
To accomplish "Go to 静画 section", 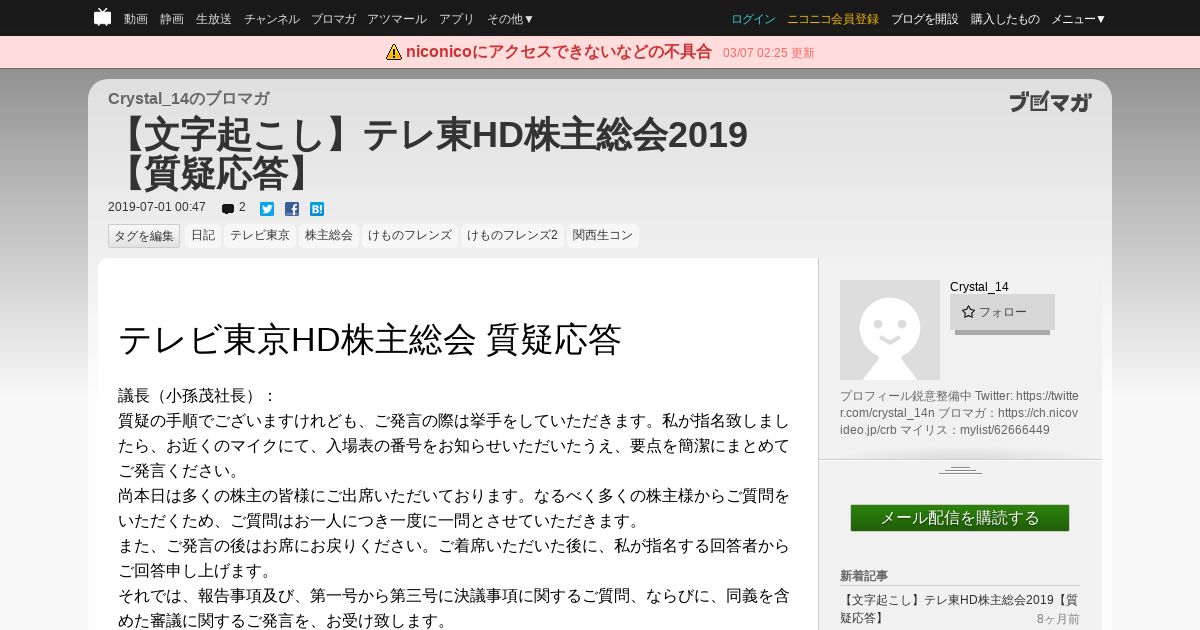I will point(172,19).
